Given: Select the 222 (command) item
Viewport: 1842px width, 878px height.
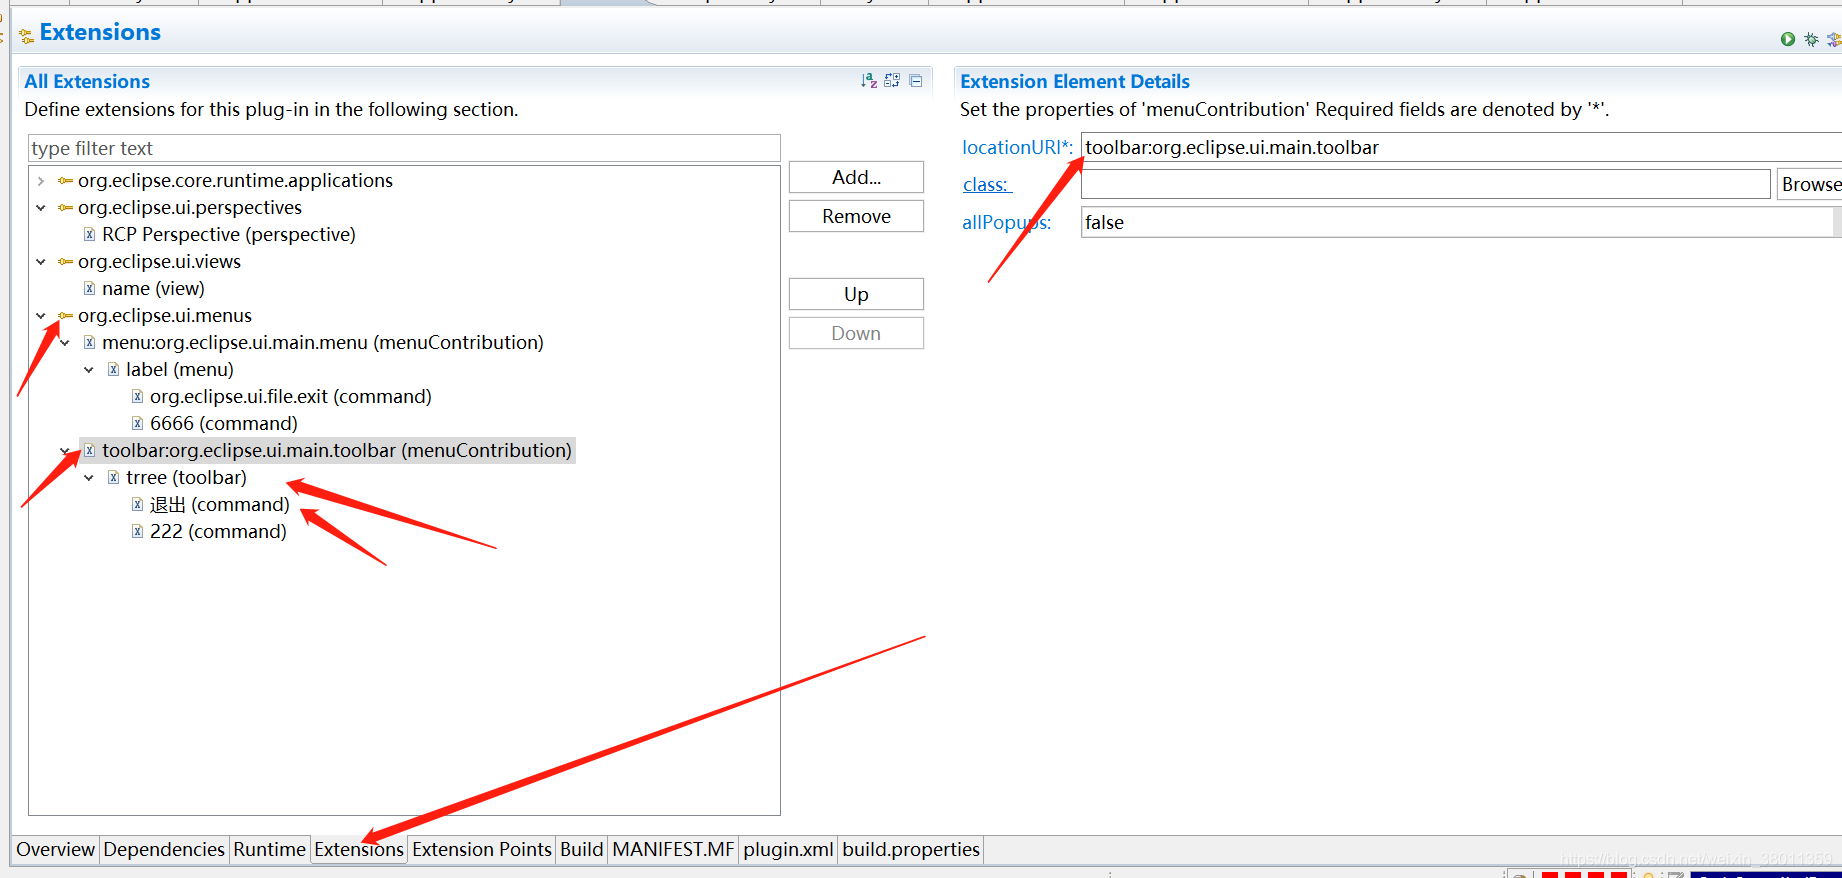Looking at the screenshot, I should click(x=218, y=532).
